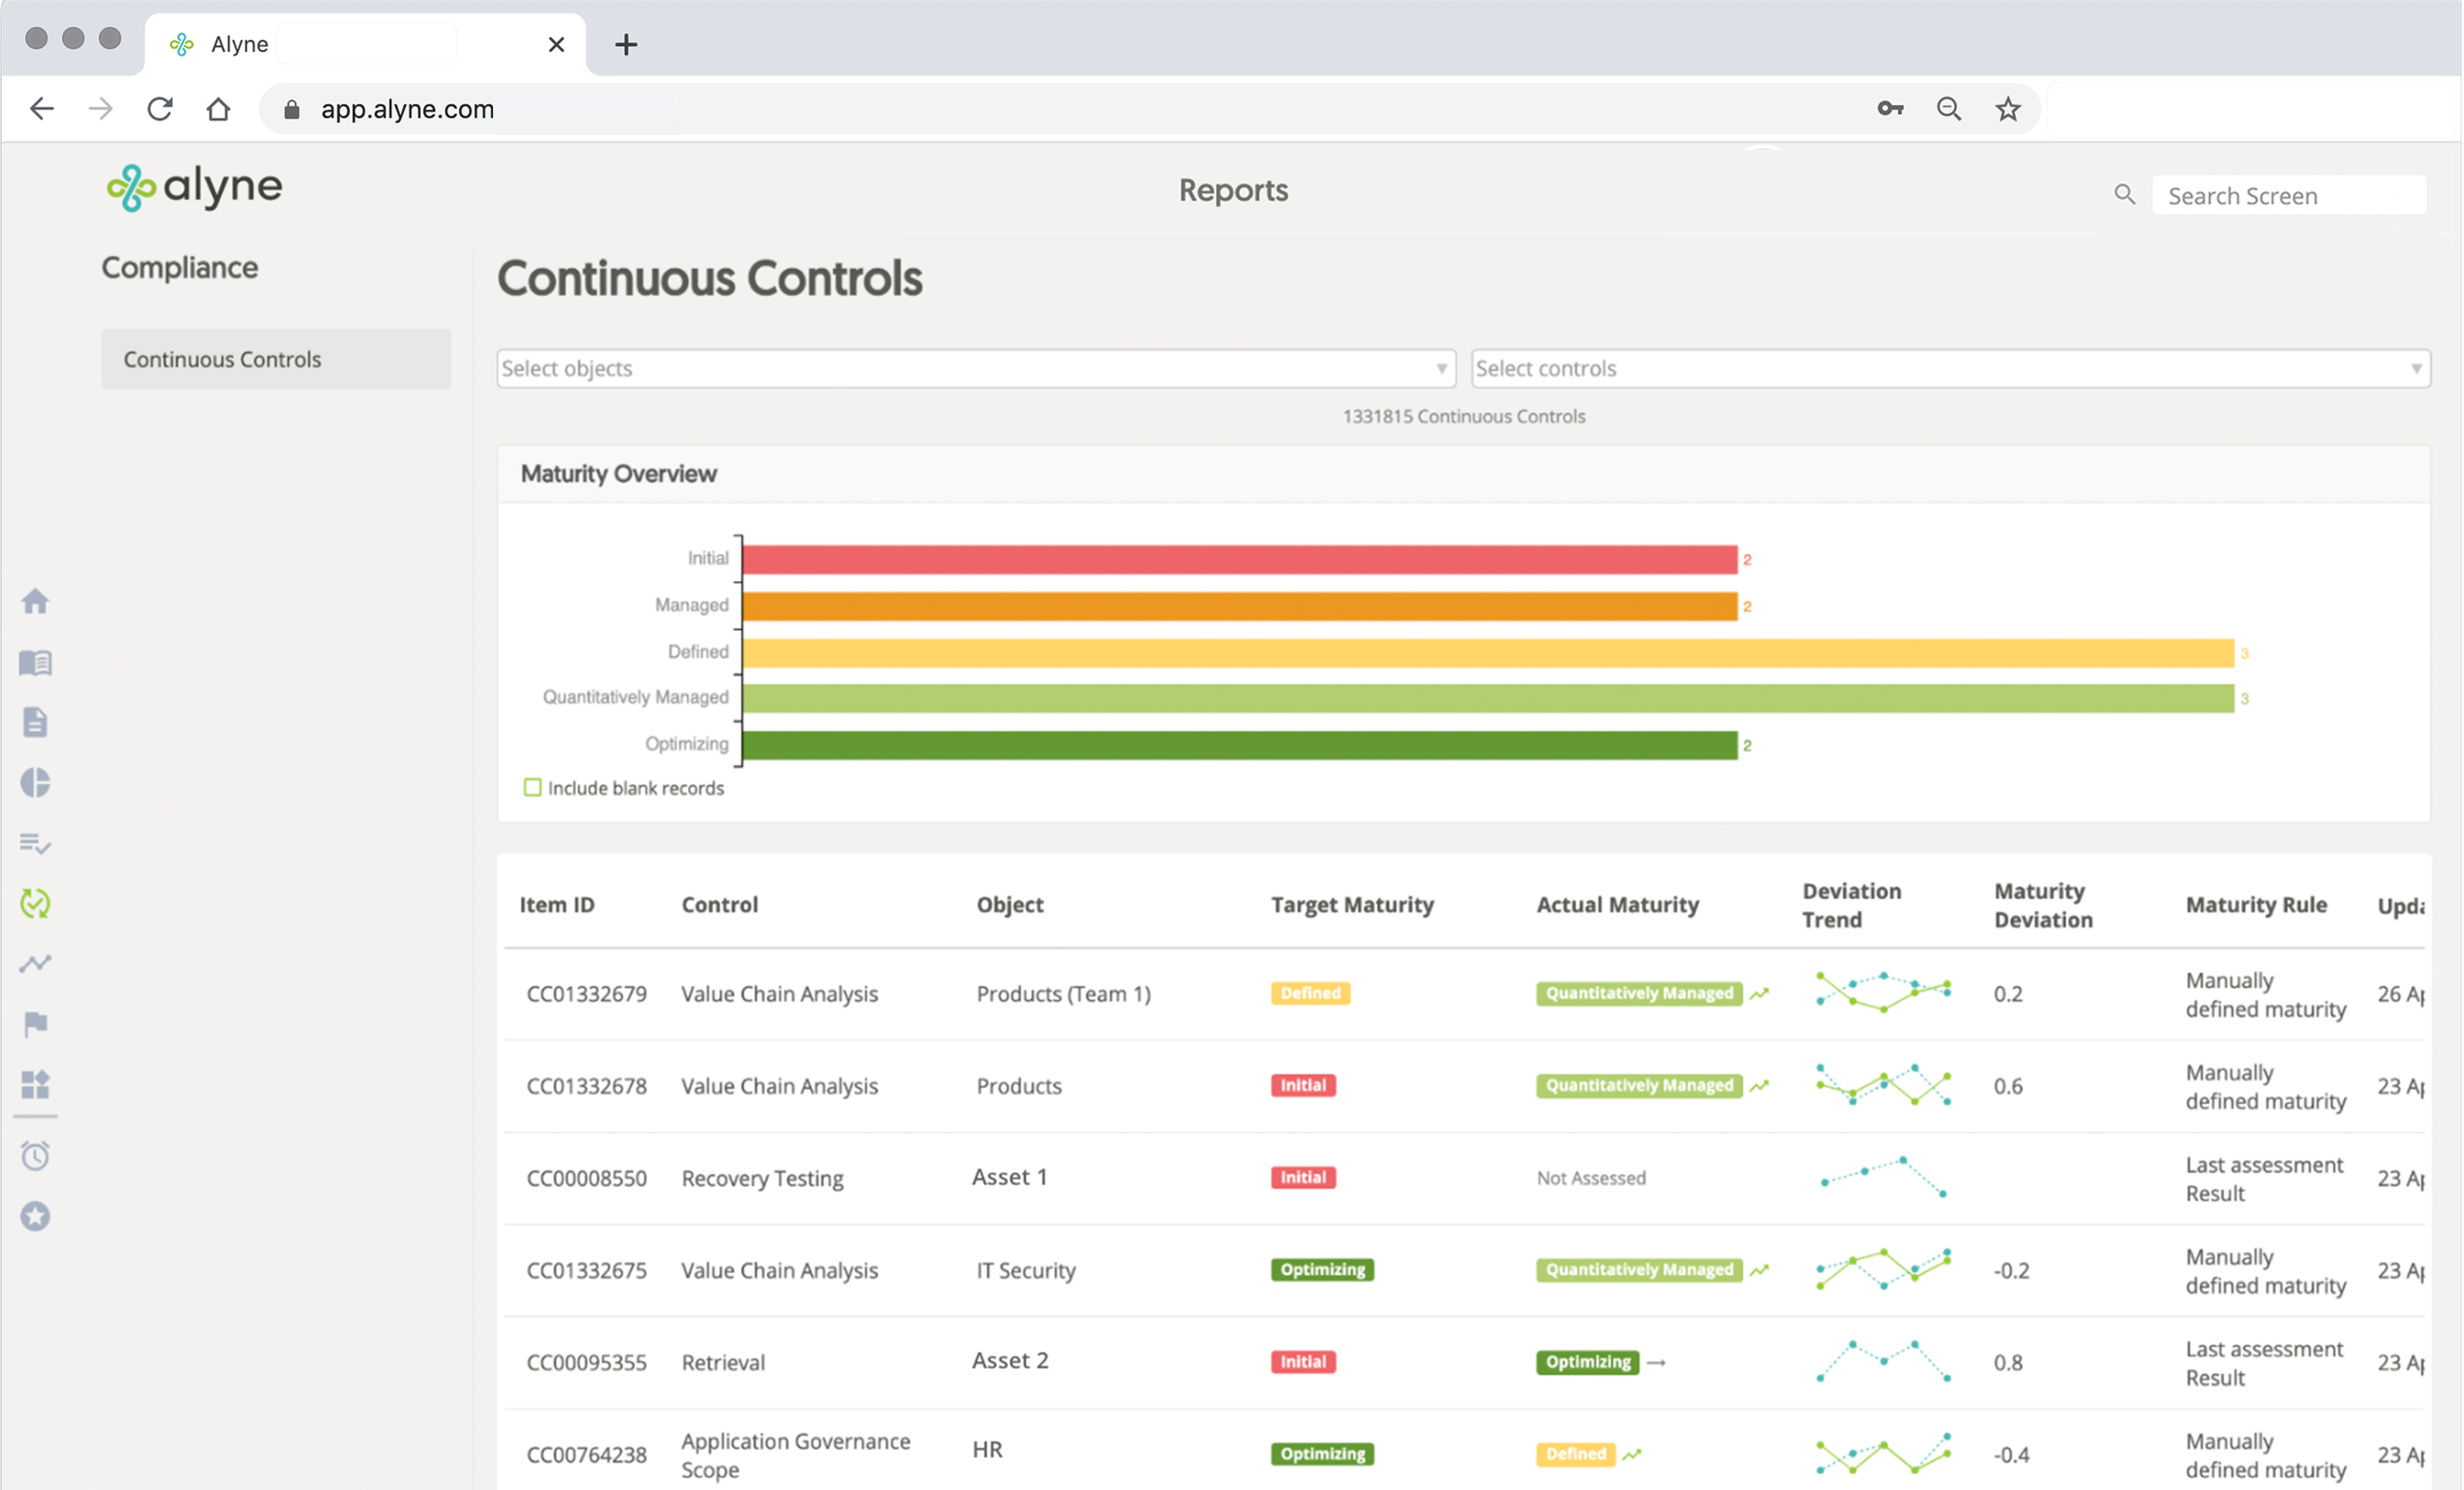Screen dimensions: 2464x1490
Task: Open the checklist tasks sidebar icon
Action: click(x=35, y=843)
